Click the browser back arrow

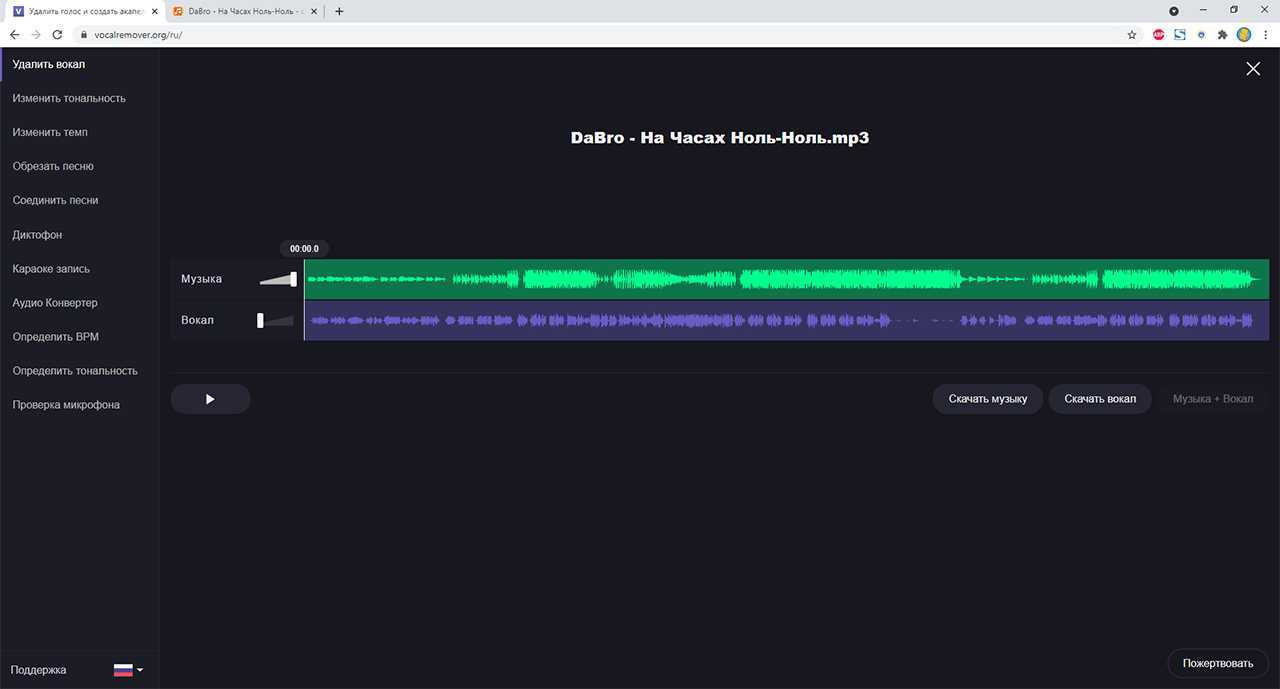pyautogui.click(x=14, y=34)
